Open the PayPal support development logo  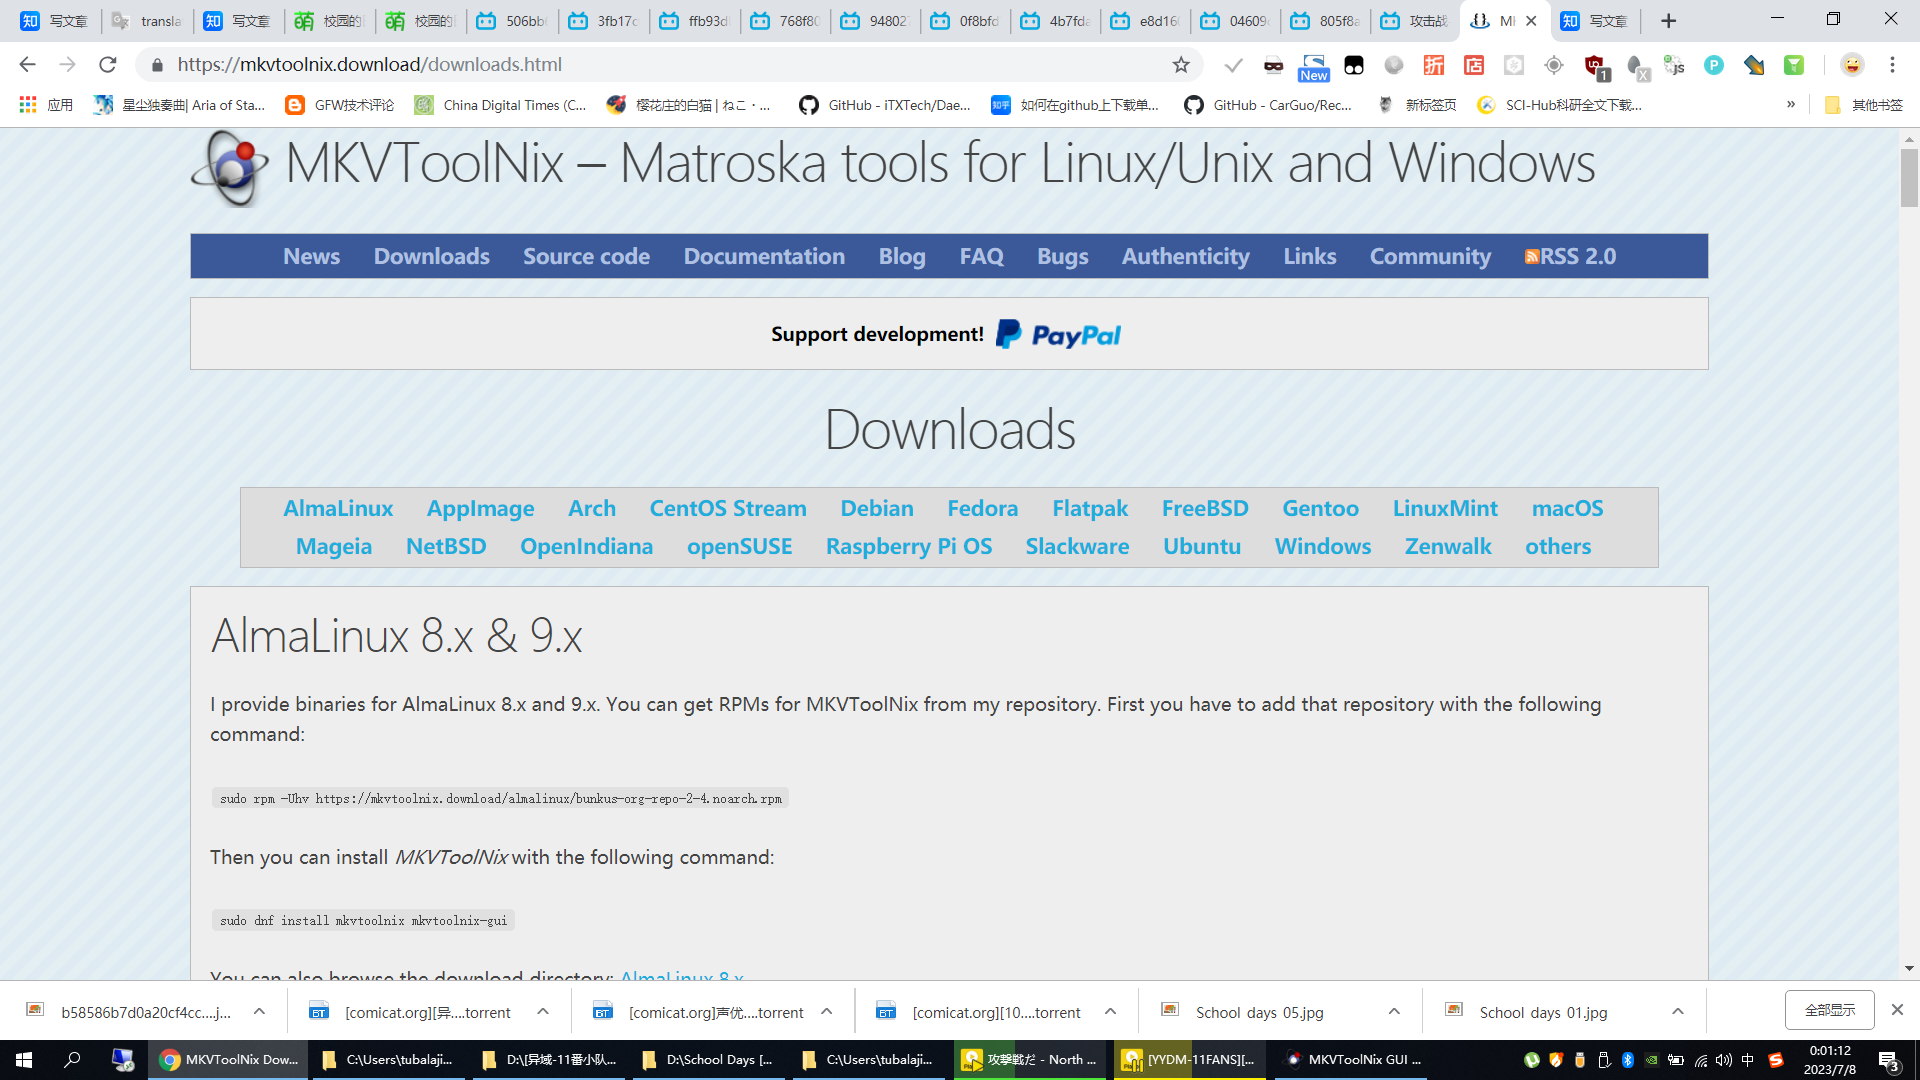(x=1058, y=335)
